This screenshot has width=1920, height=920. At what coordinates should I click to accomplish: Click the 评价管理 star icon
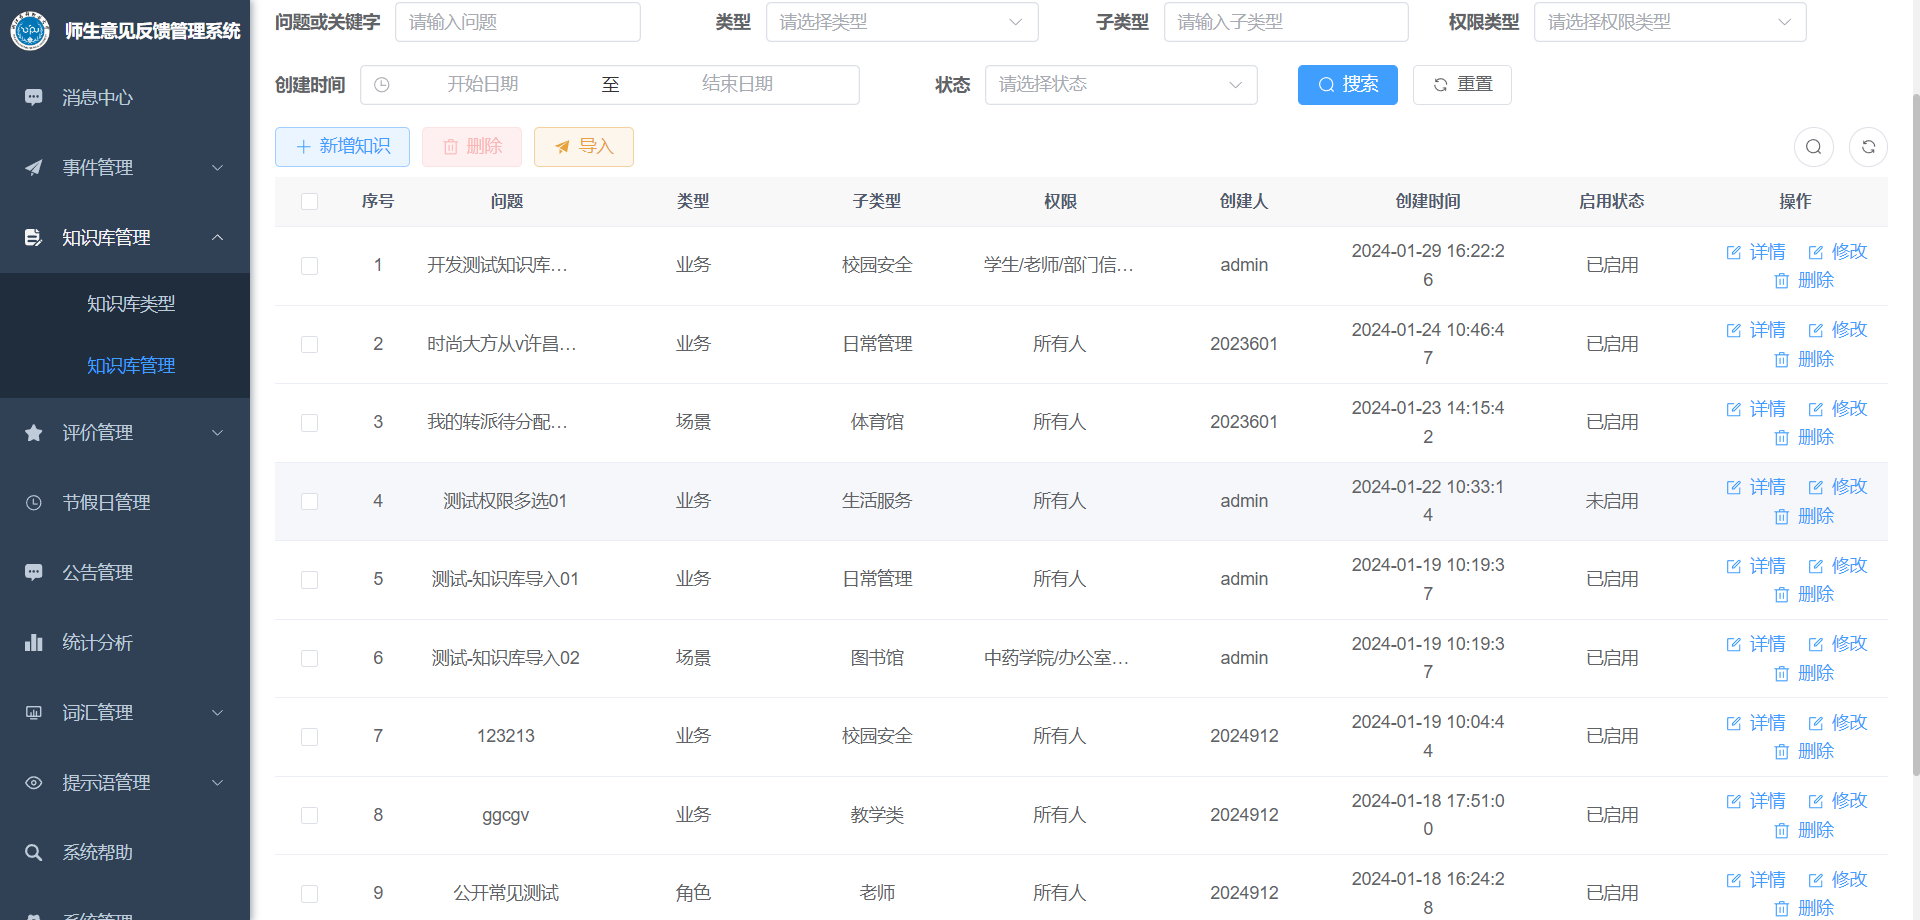point(34,432)
